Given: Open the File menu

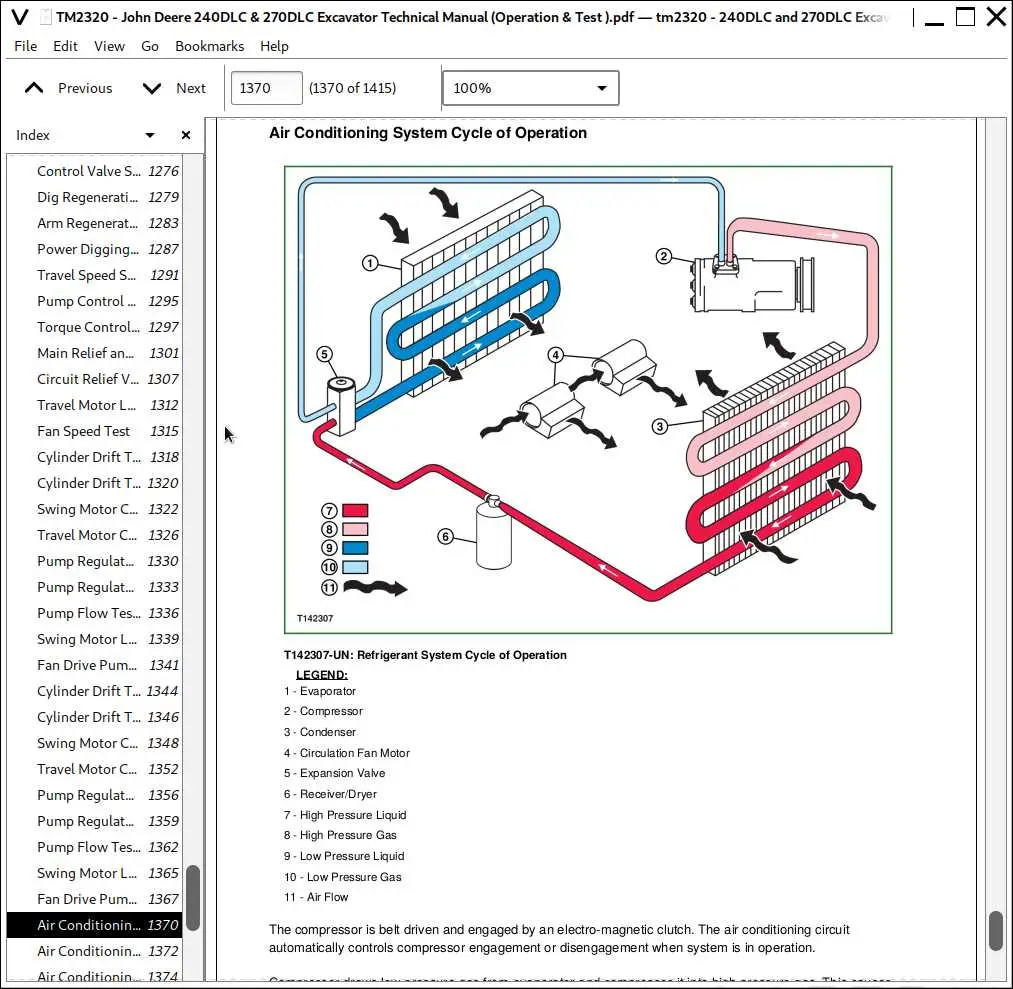Looking at the screenshot, I should pos(26,46).
